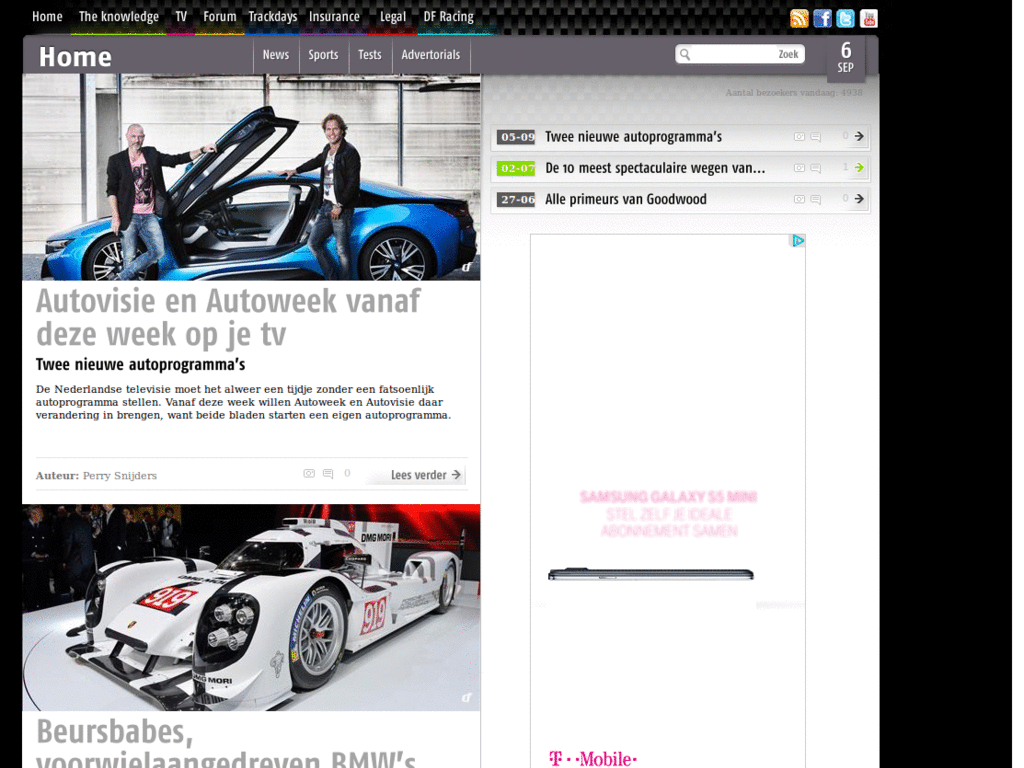Open the Porsche 919 race car image
Image resolution: width=1024 pixels, height=768 pixels.
click(251, 607)
